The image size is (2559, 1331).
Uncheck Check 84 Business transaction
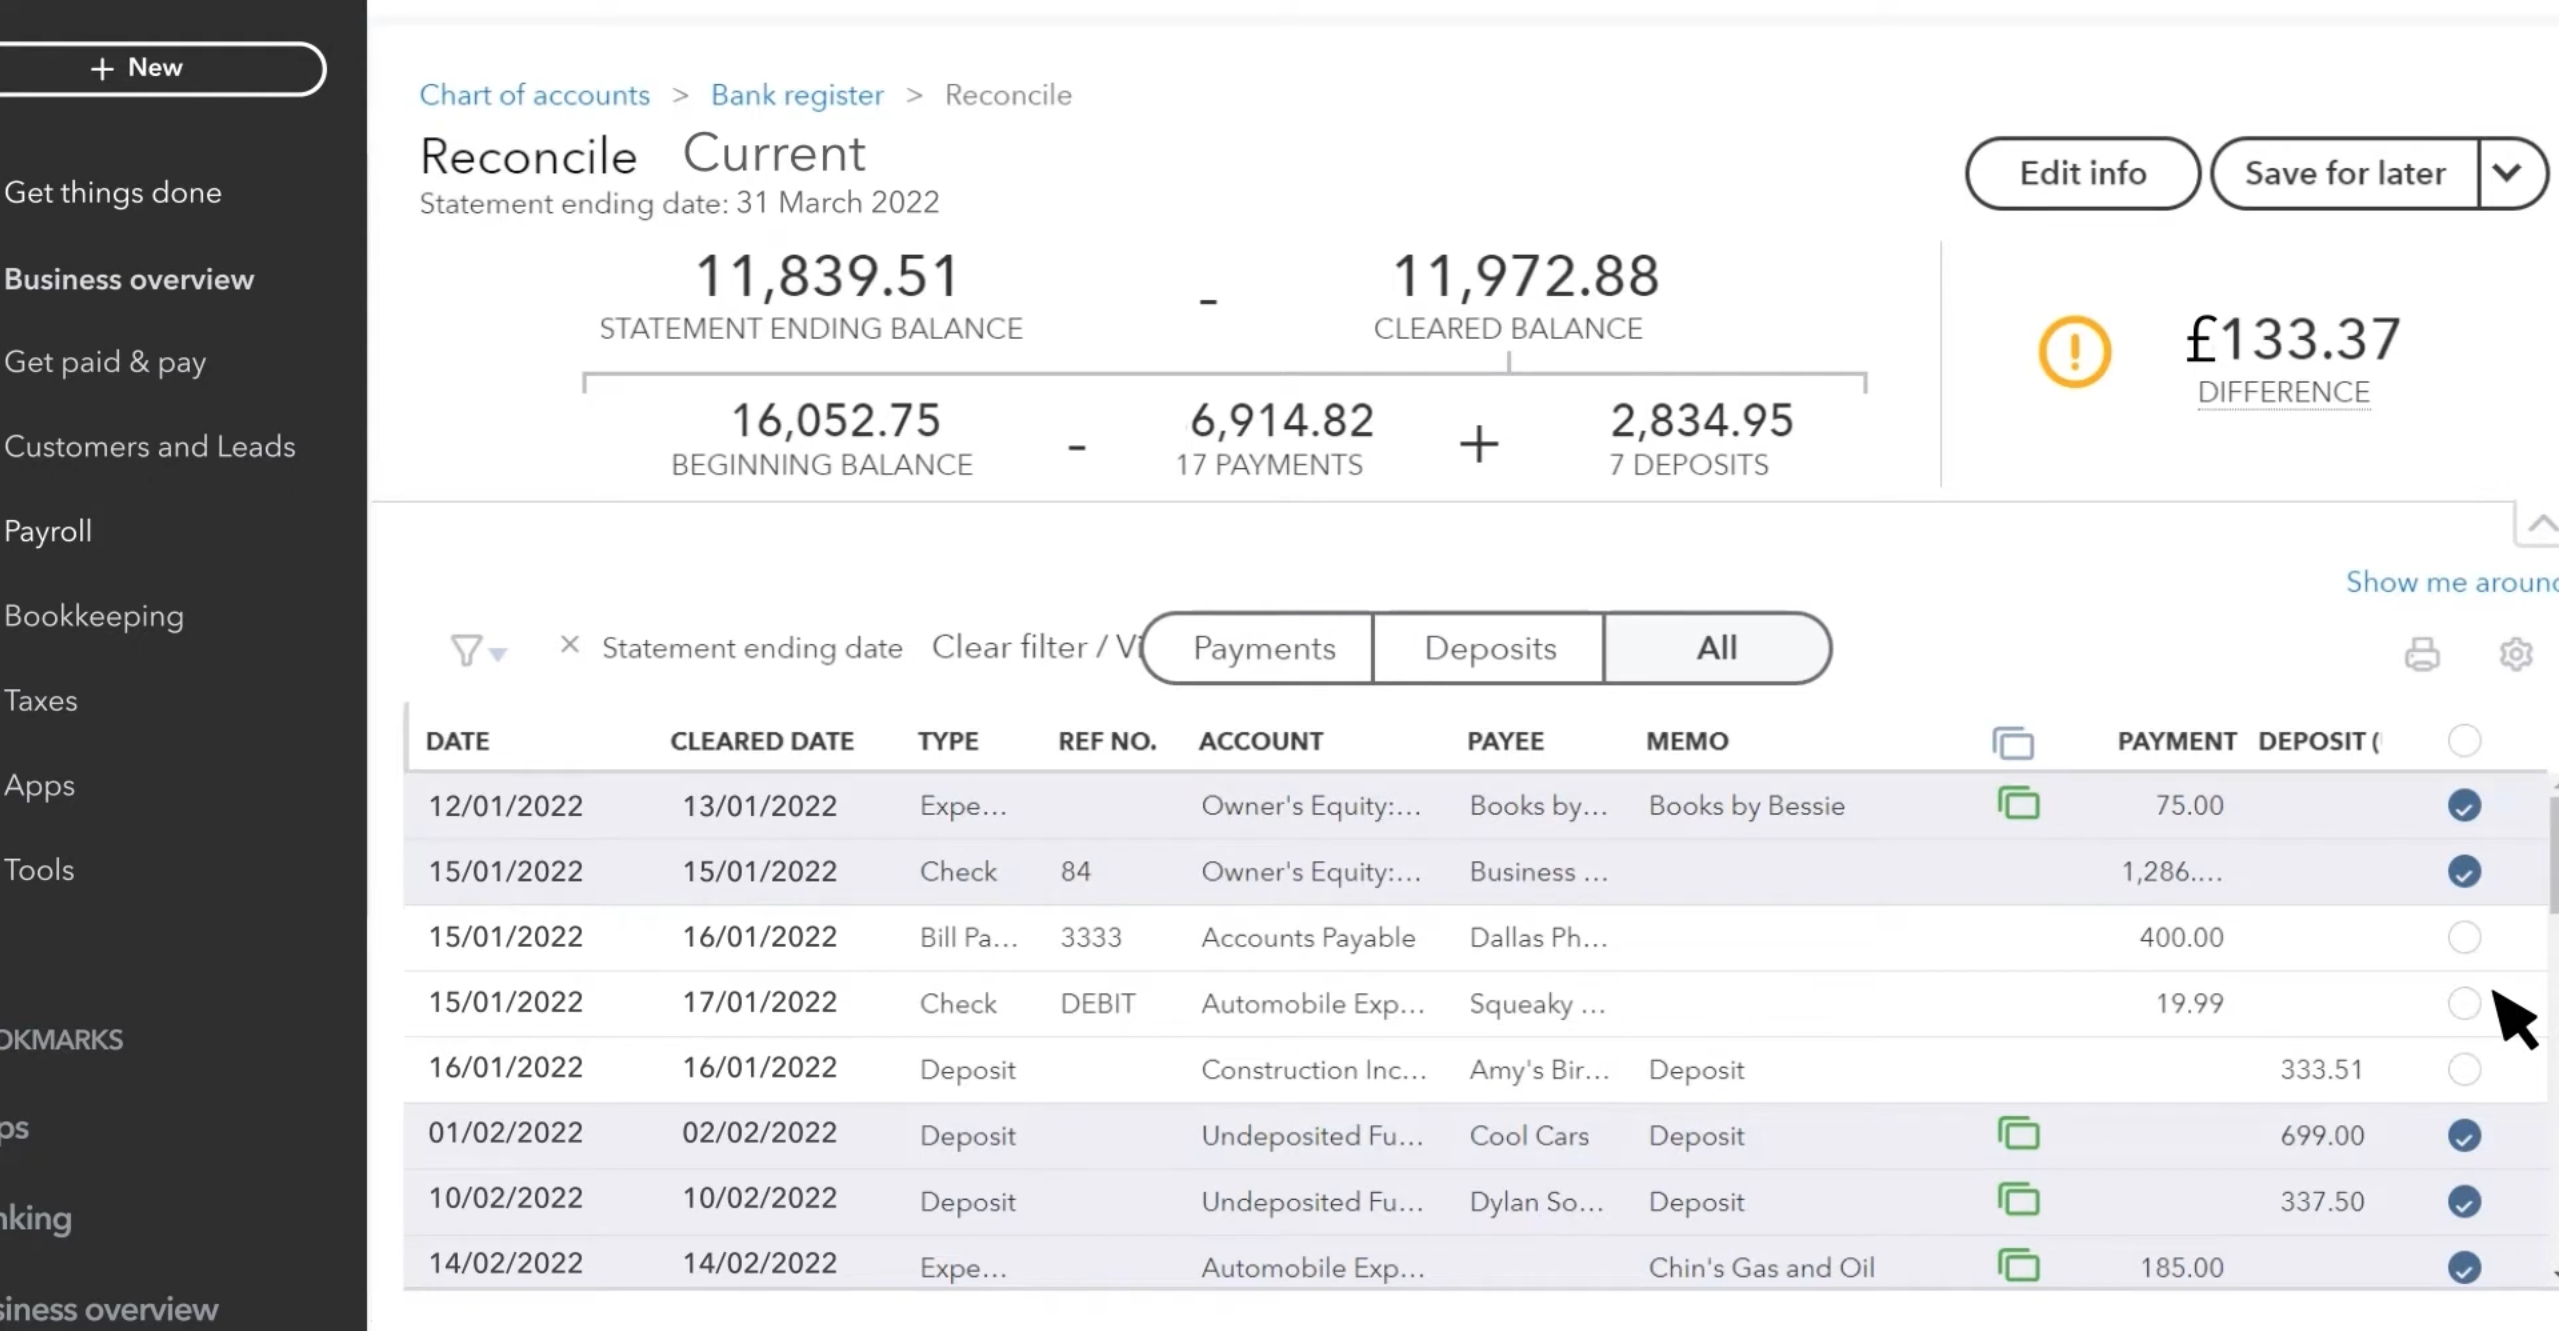[2464, 871]
